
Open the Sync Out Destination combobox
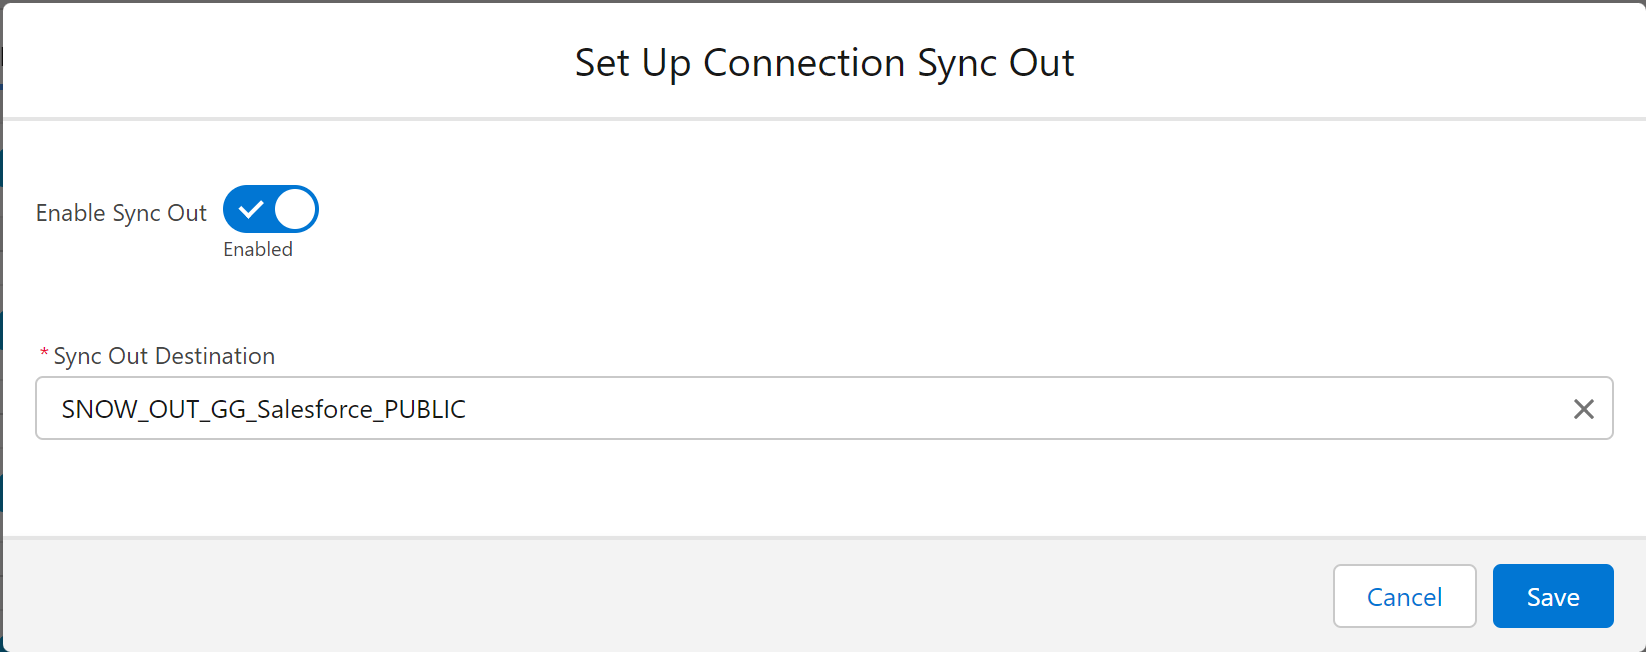point(824,408)
